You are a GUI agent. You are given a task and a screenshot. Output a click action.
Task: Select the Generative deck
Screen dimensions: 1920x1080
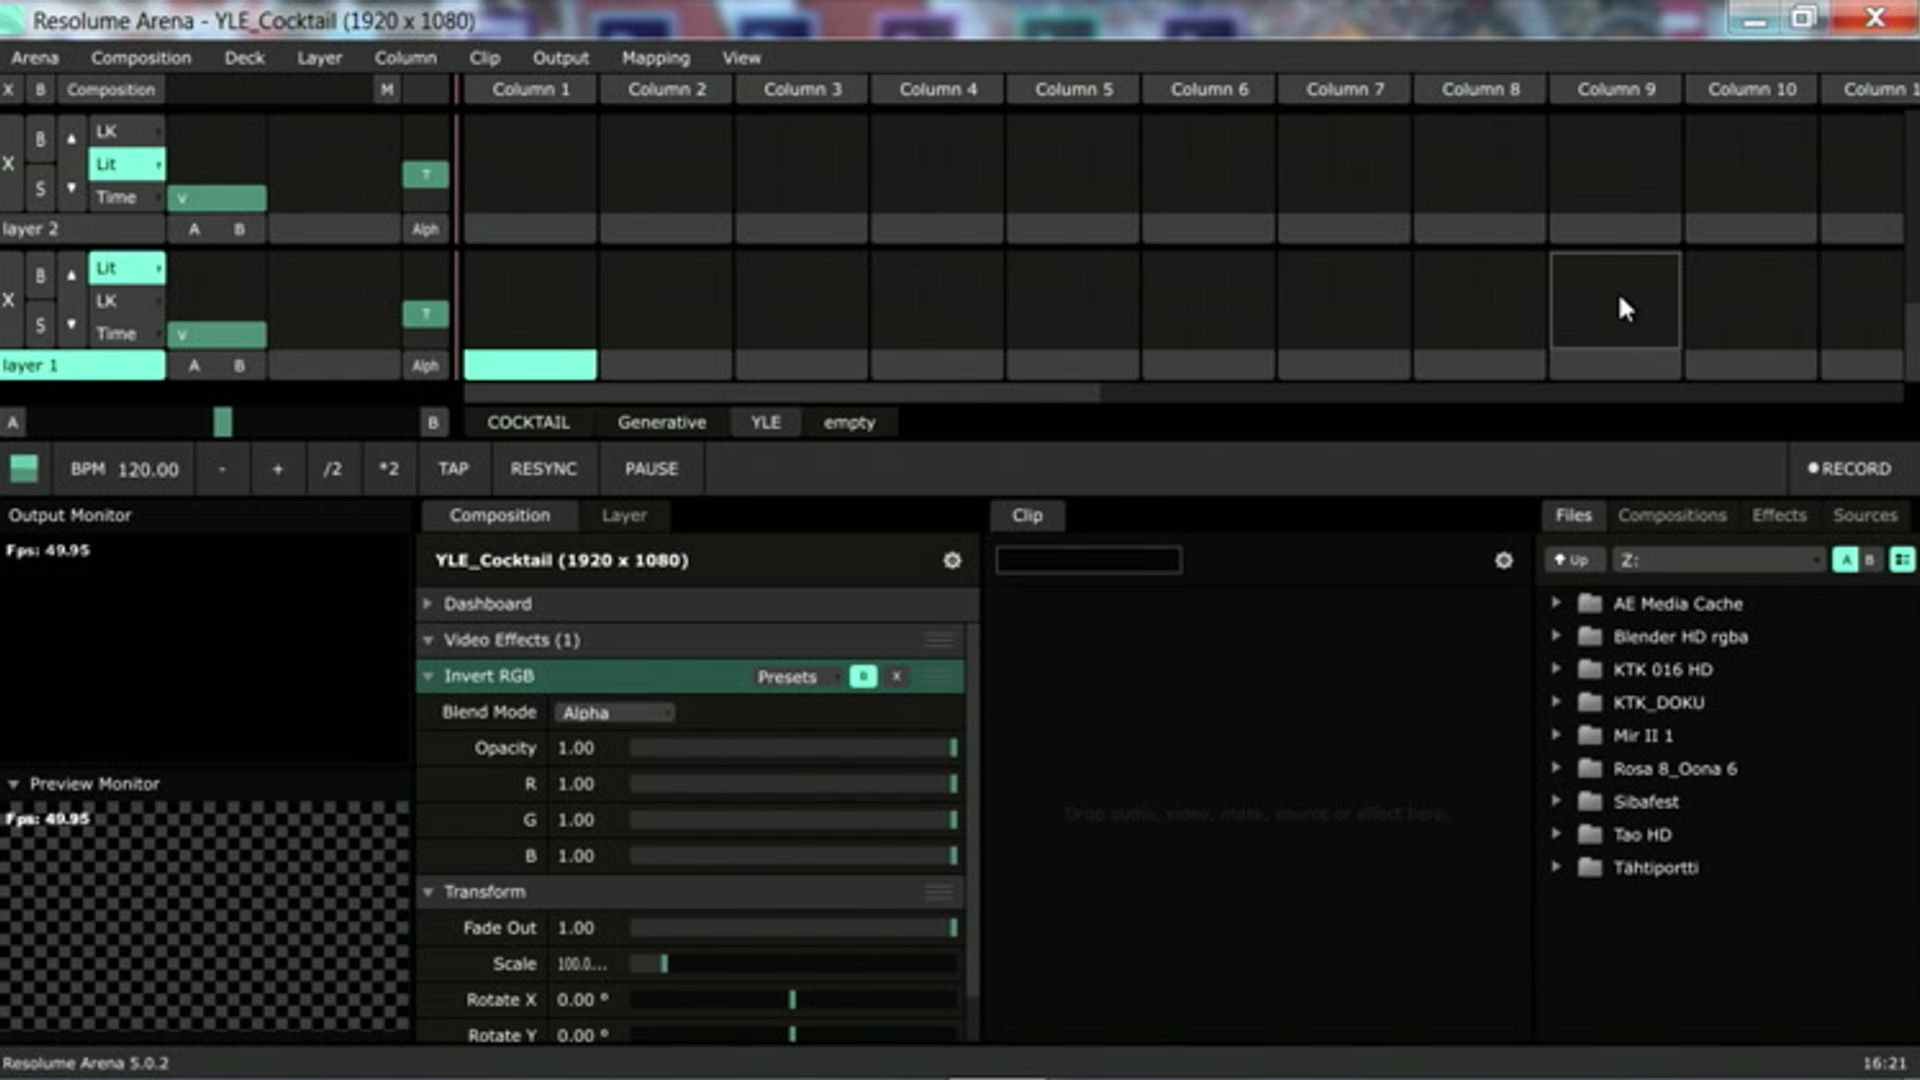tap(661, 423)
